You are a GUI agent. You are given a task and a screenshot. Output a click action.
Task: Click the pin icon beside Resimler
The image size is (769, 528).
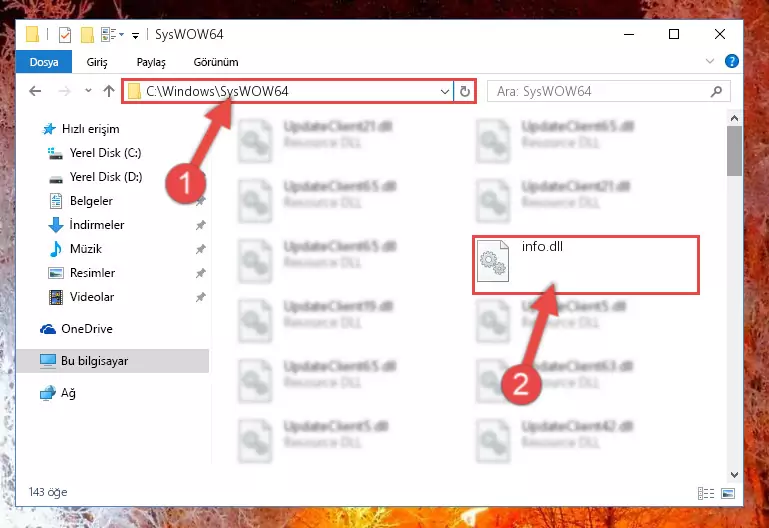[x=201, y=273]
